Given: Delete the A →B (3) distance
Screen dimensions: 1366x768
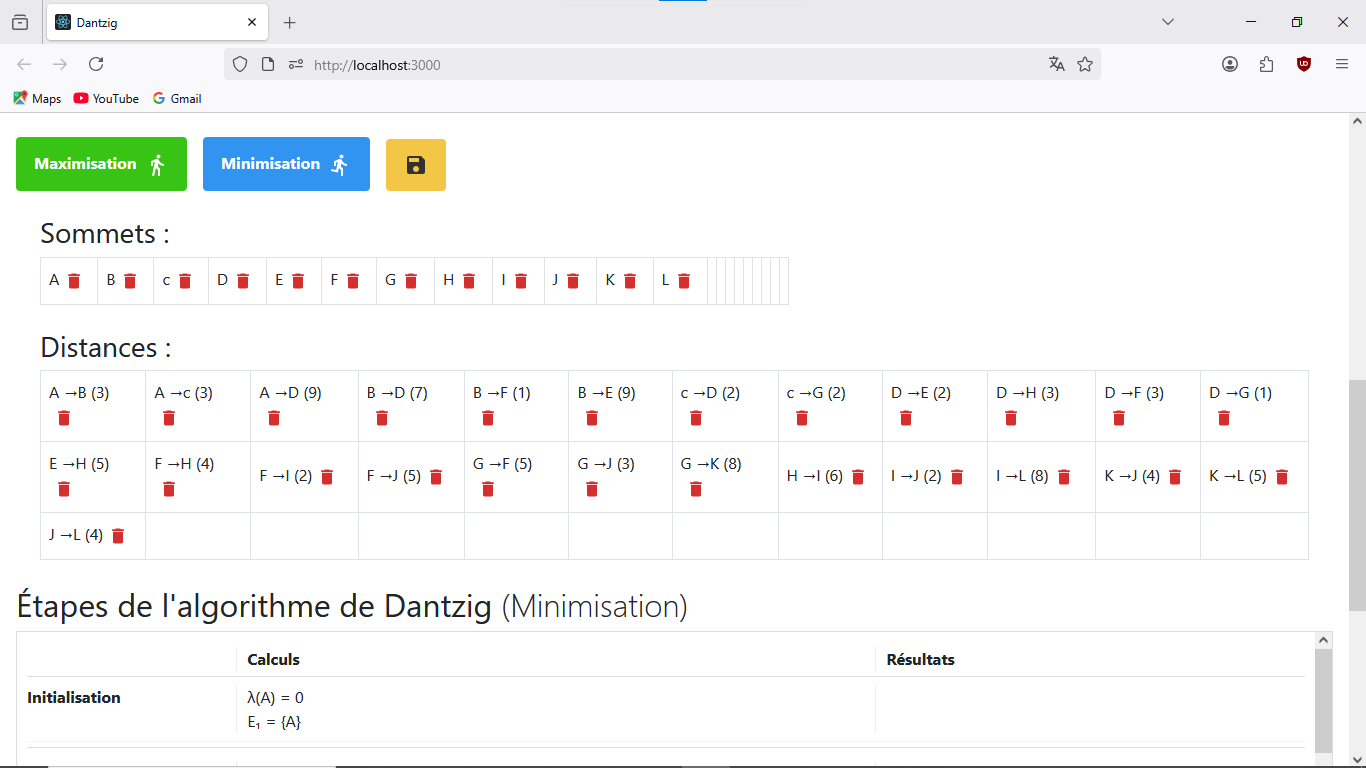Looking at the screenshot, I should click(64, 418).
